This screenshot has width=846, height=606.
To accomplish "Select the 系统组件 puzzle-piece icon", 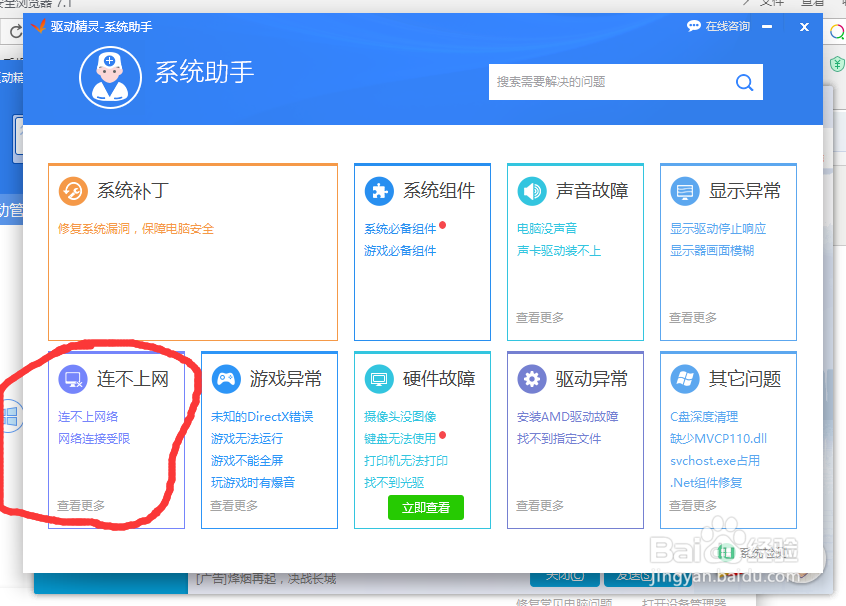I will coord(377,190).
